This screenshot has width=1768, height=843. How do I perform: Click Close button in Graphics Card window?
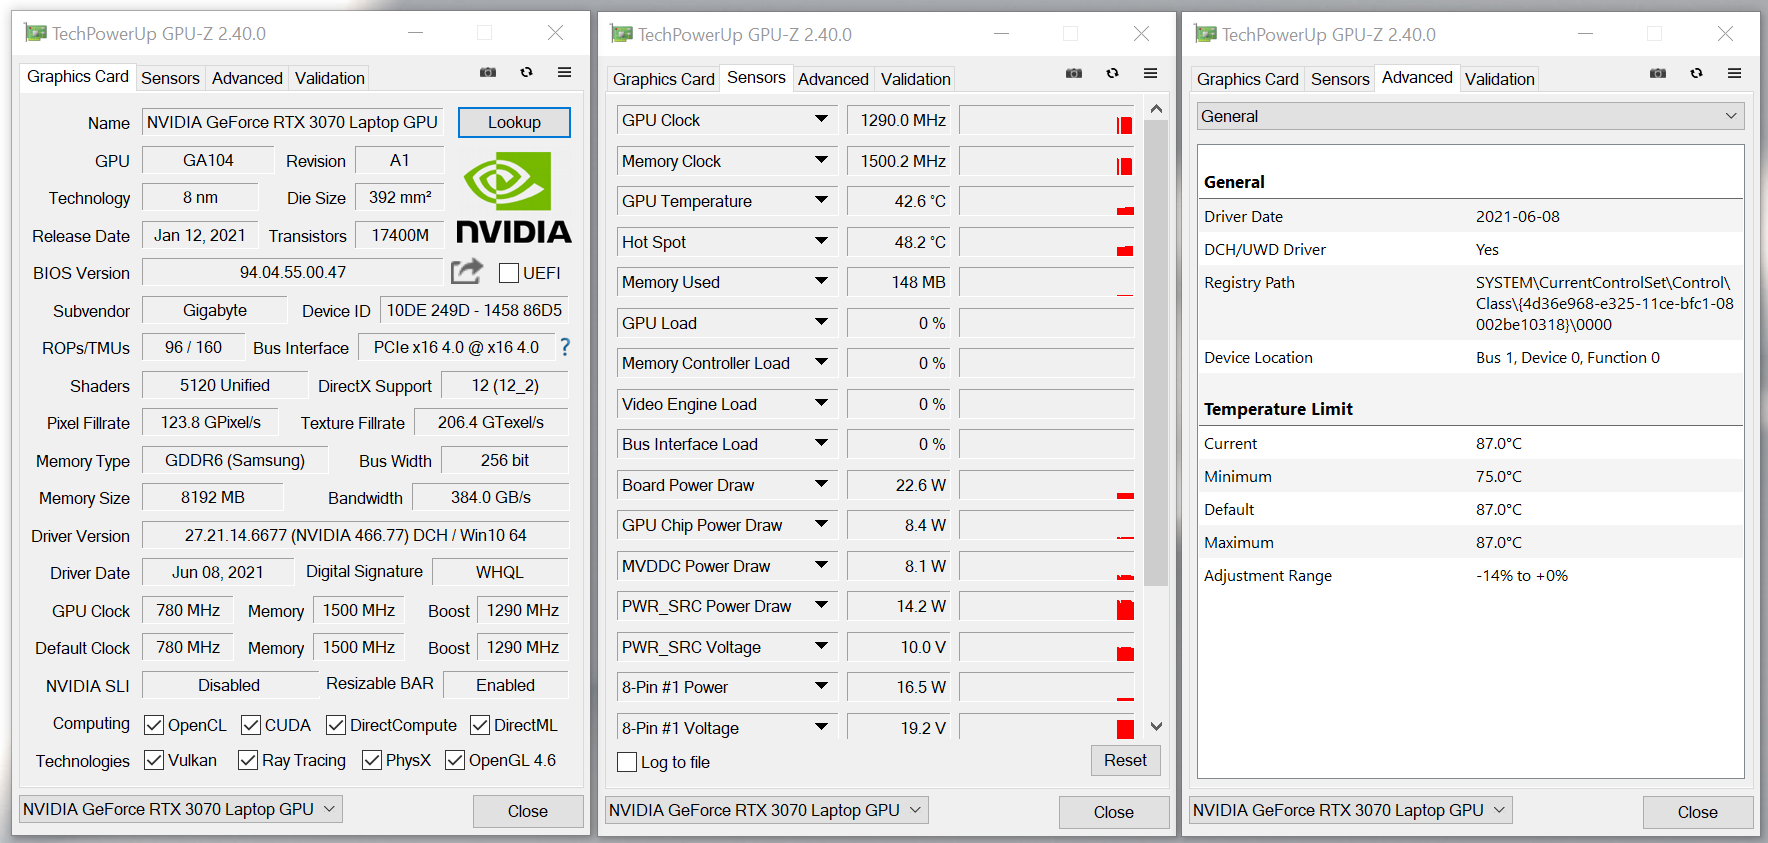528,811
